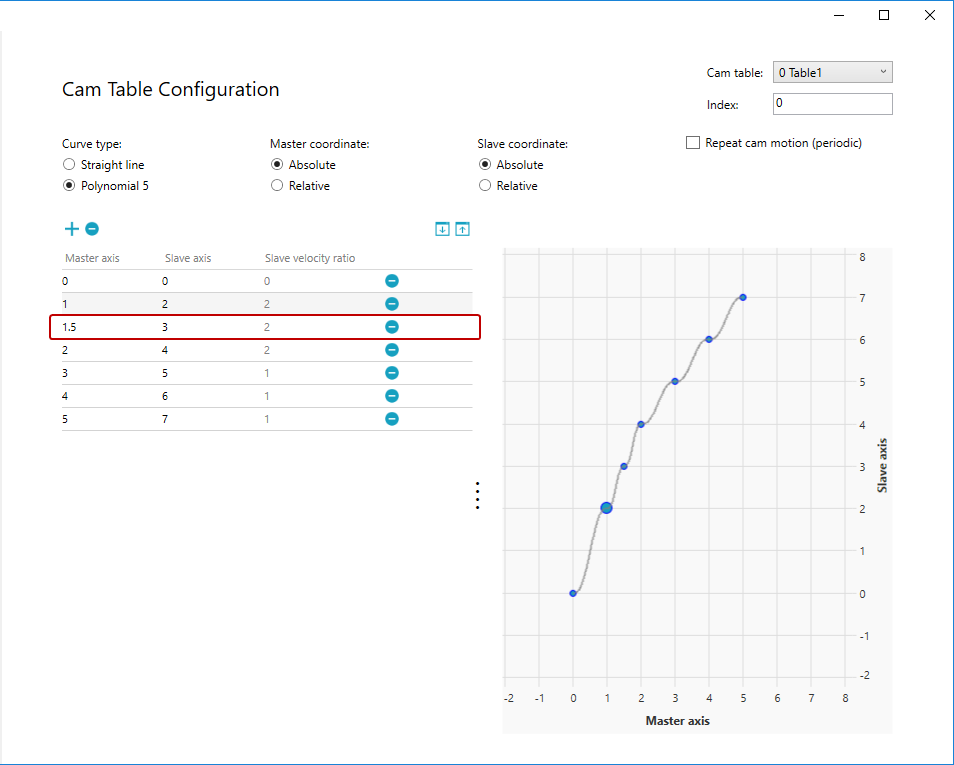Screen dimensions: 954x765
Task: Remove the row with master axis 1.5
Action: pos(392,327)
